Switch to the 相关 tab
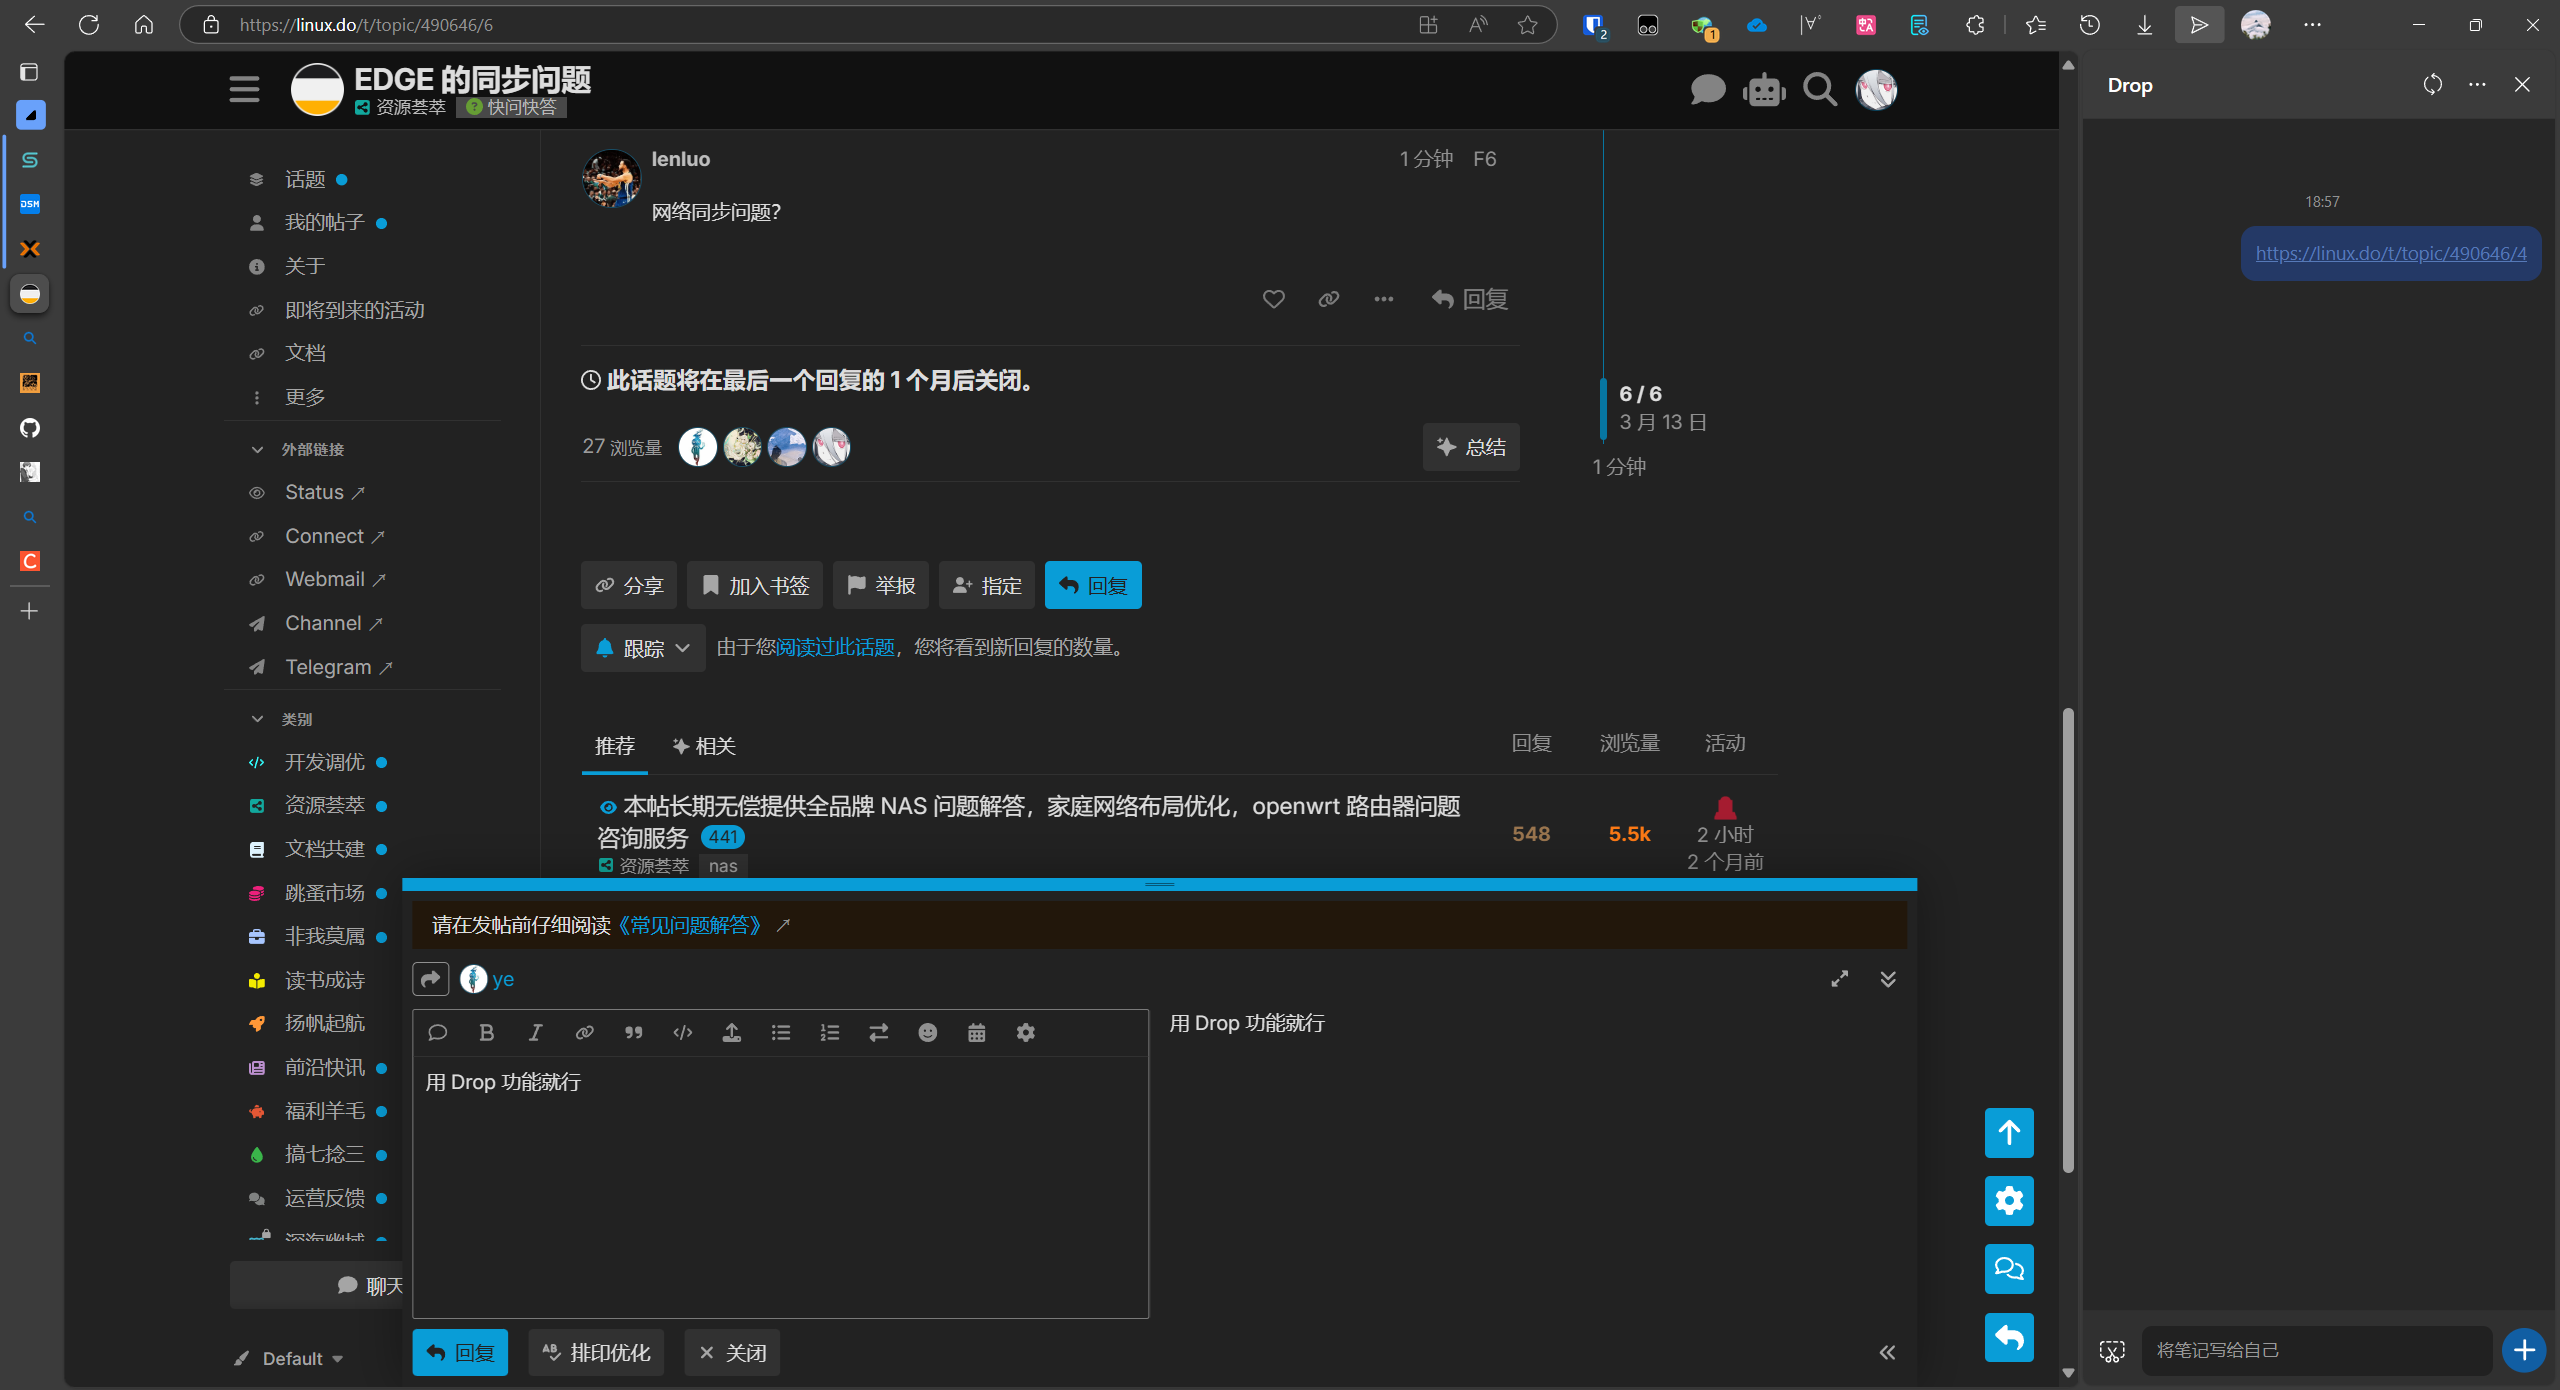Screen dimensions: 2560x1390 point(704,746)
